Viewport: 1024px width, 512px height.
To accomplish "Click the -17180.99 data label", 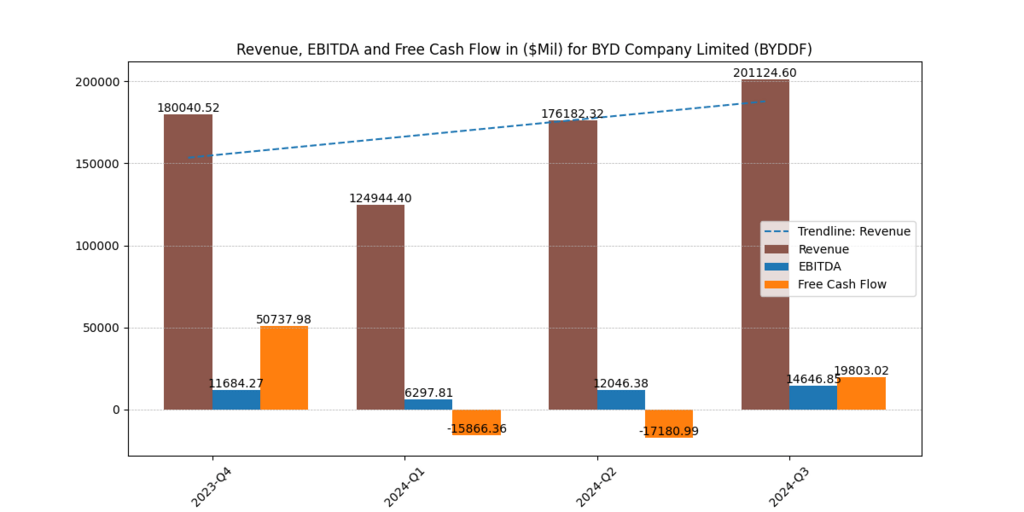I will (669, 431).
